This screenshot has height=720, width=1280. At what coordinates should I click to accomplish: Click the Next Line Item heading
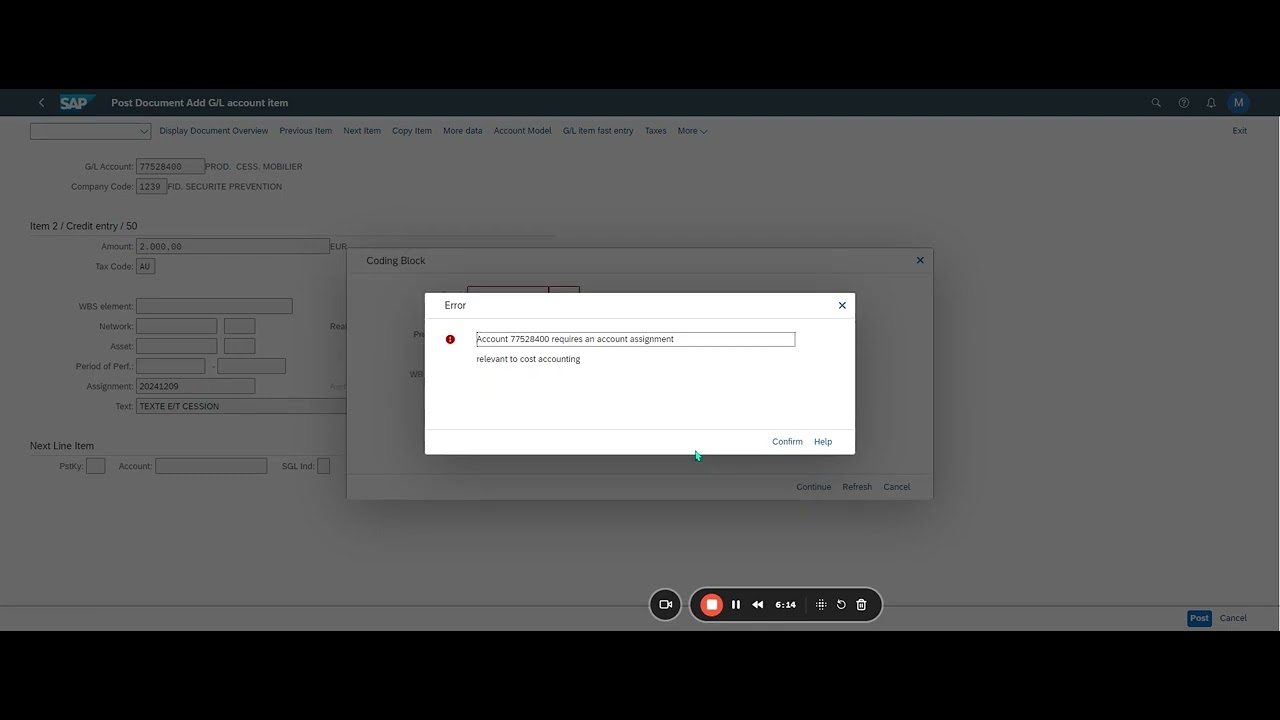[x=62, y=446]
